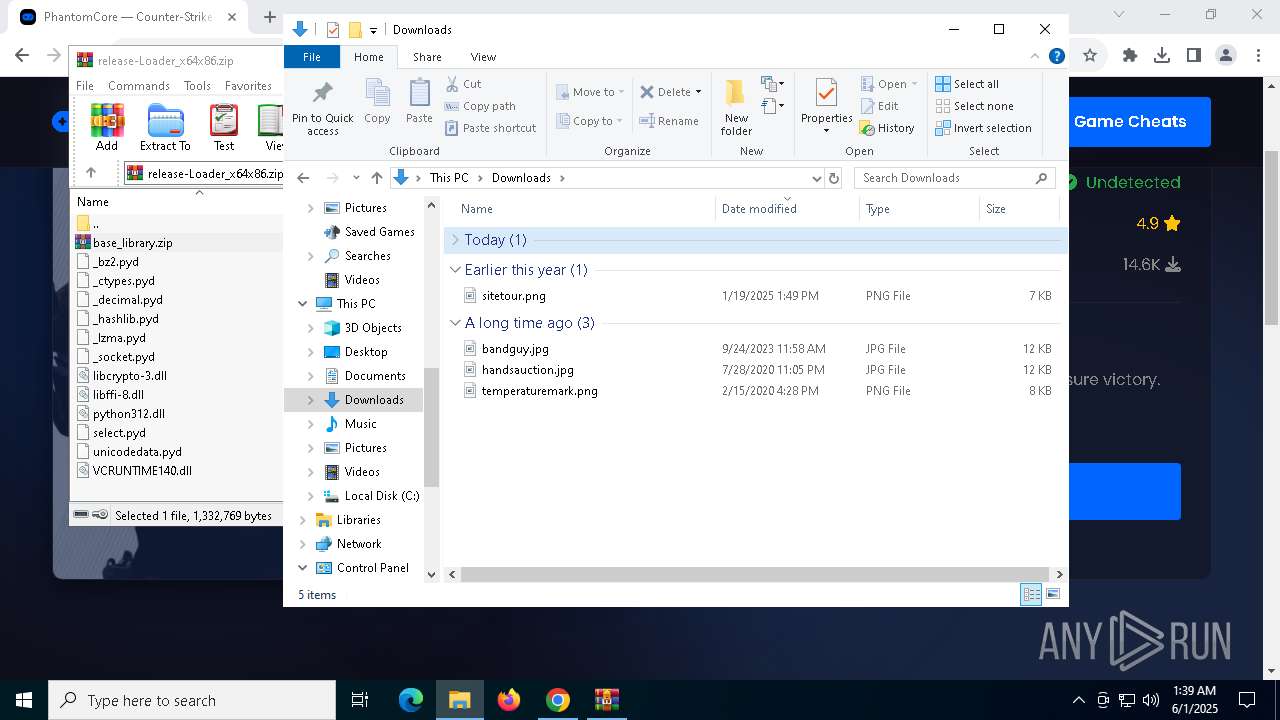Screen dimensions: 1280x720
Task: Expand Downloads in navigation tree
Action: [311, 400]
